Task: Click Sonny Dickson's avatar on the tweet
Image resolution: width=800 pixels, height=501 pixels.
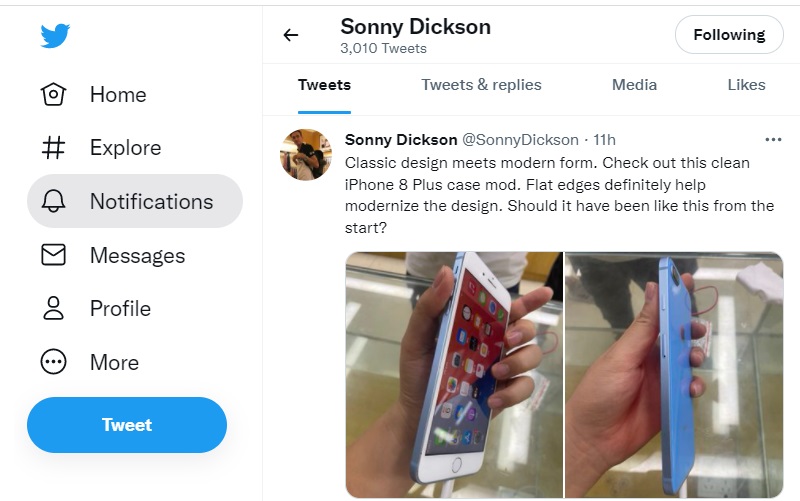Action: pos(306,155)
